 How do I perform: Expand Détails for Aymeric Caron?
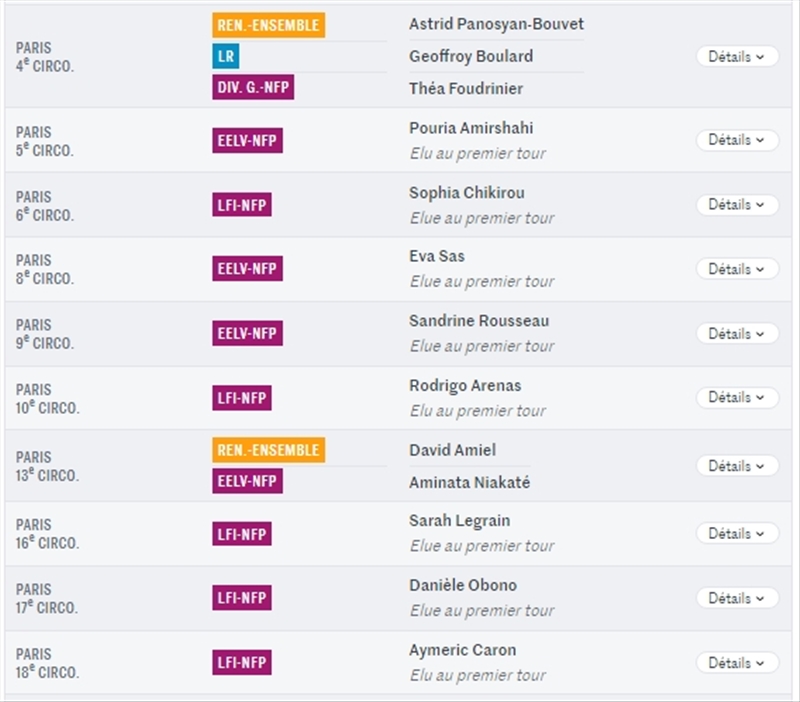click(737, 663)
